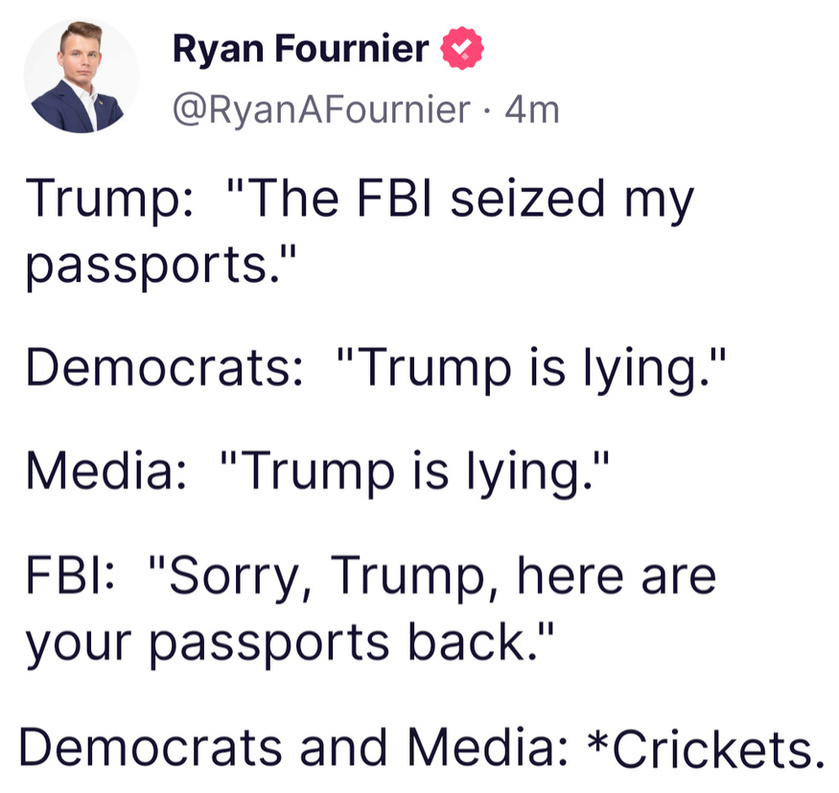Click the word "Trump:" starting the post

[109, 200]
